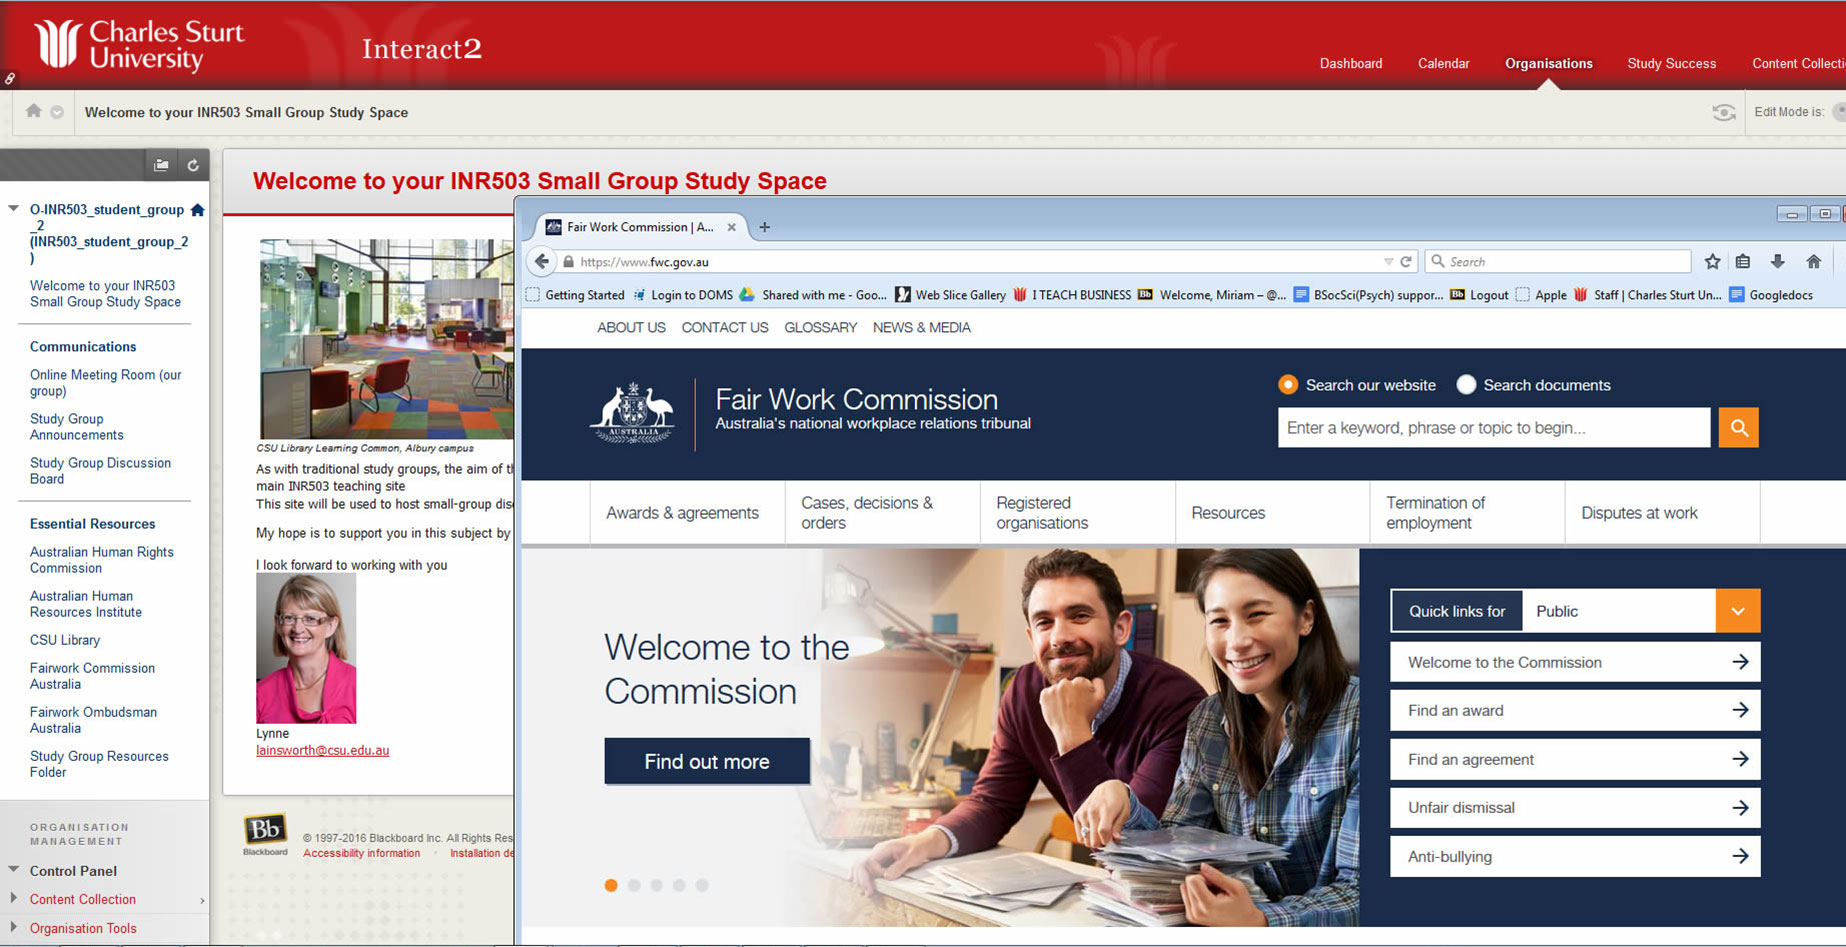Click the keyword search field on Fair Work site

click(1494, 427)
